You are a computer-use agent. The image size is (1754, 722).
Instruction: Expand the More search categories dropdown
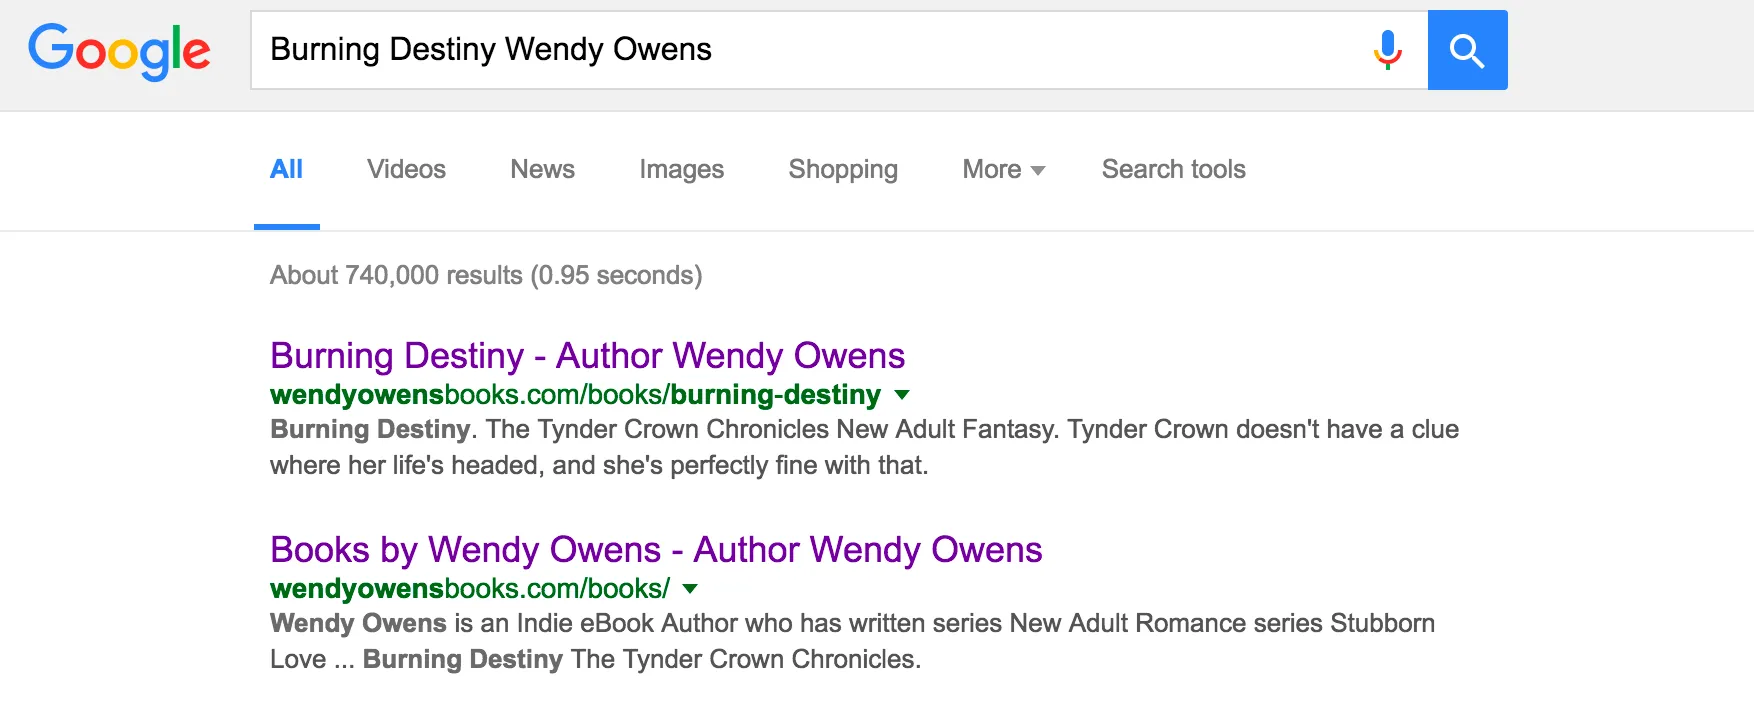(1001, 170)
